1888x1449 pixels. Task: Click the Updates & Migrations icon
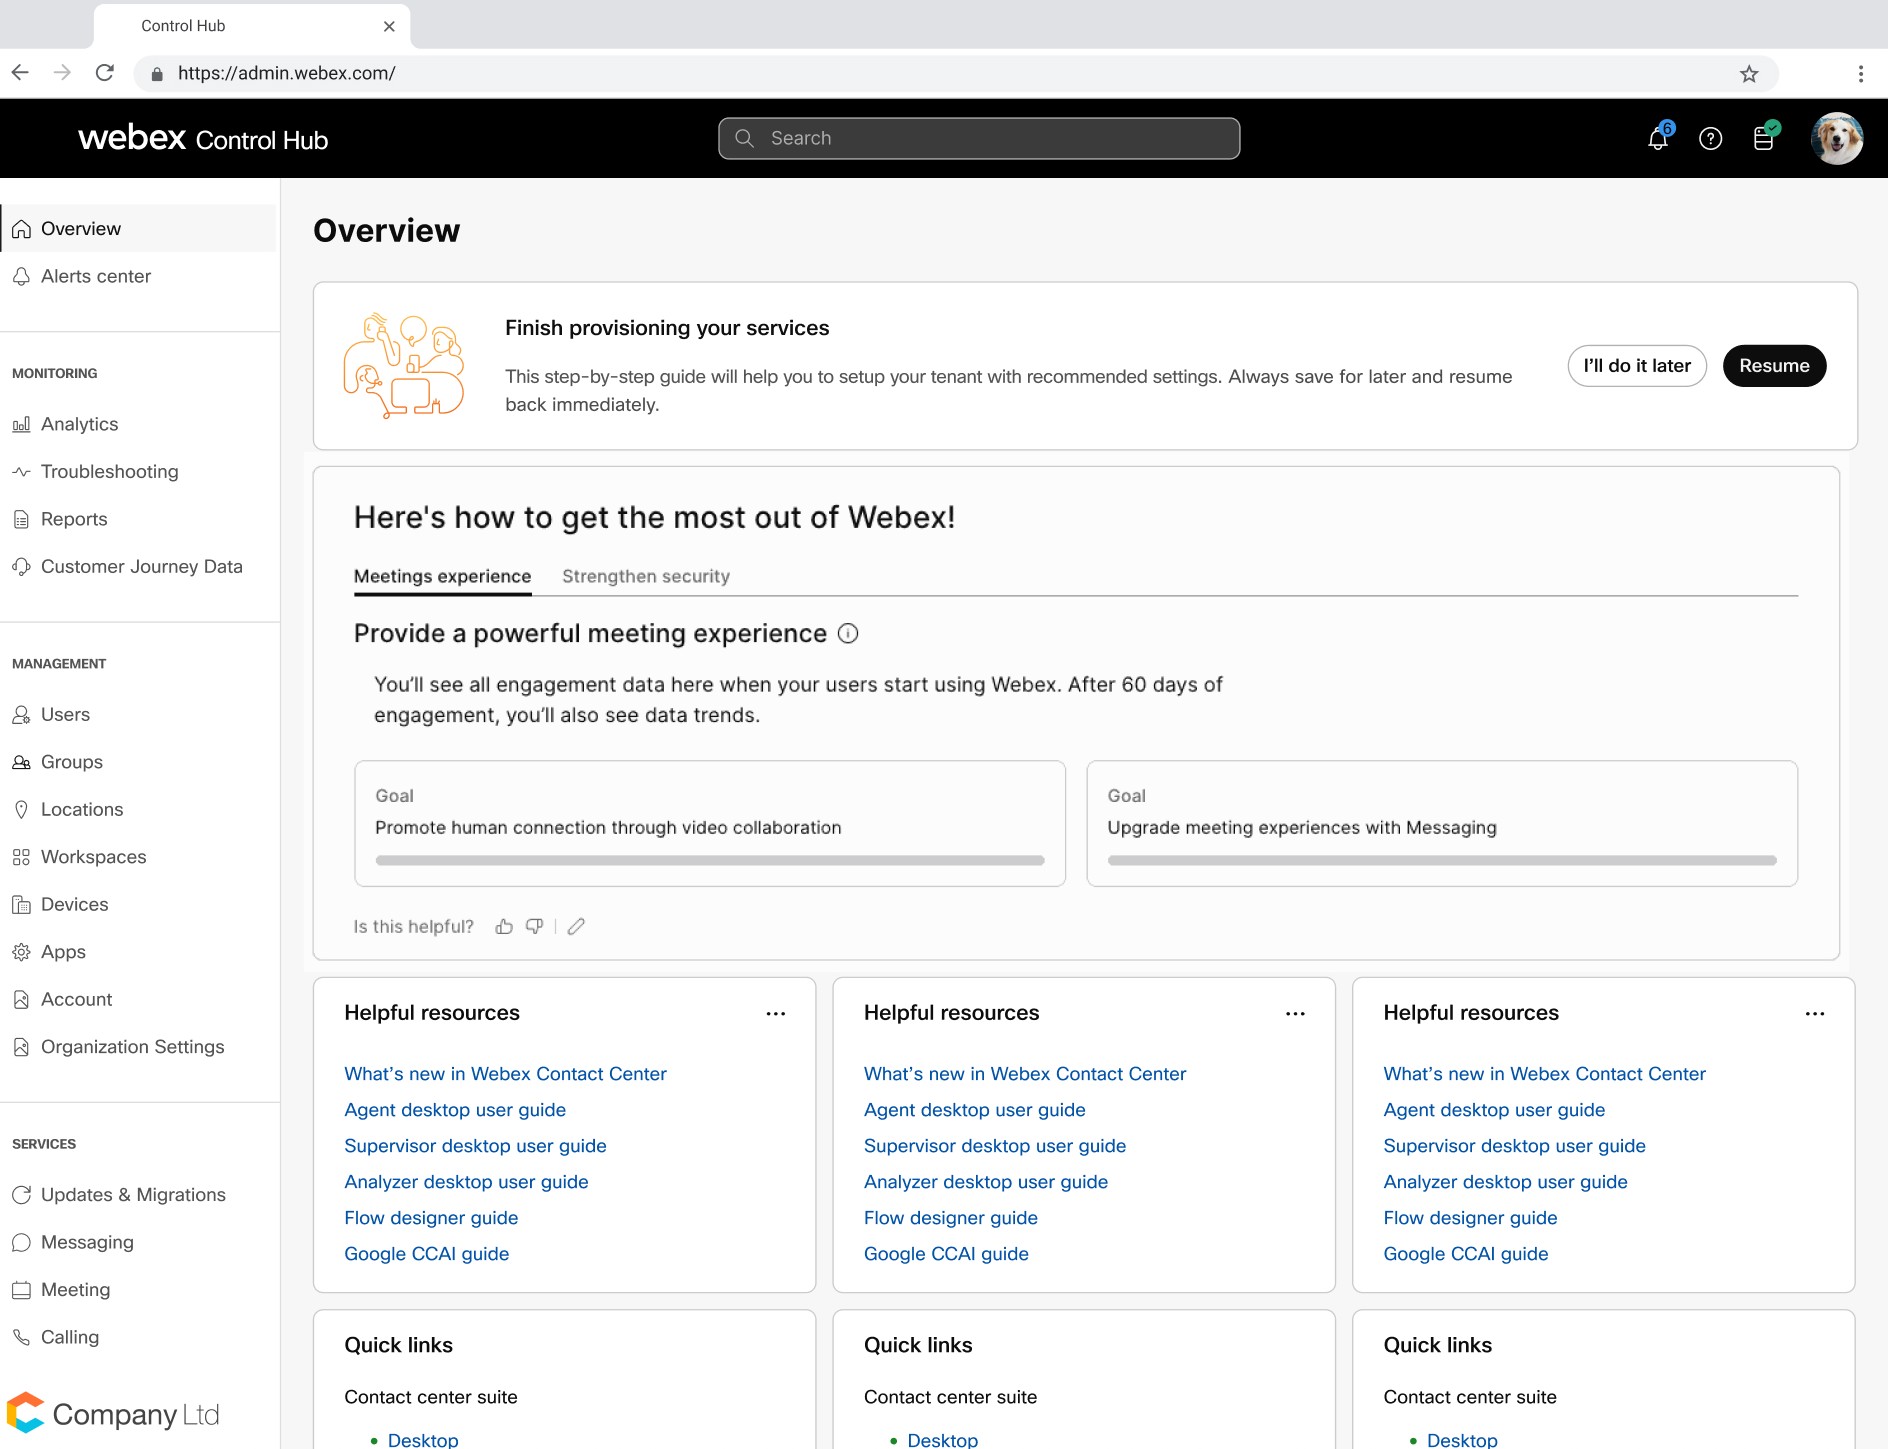click(21, 1195)
